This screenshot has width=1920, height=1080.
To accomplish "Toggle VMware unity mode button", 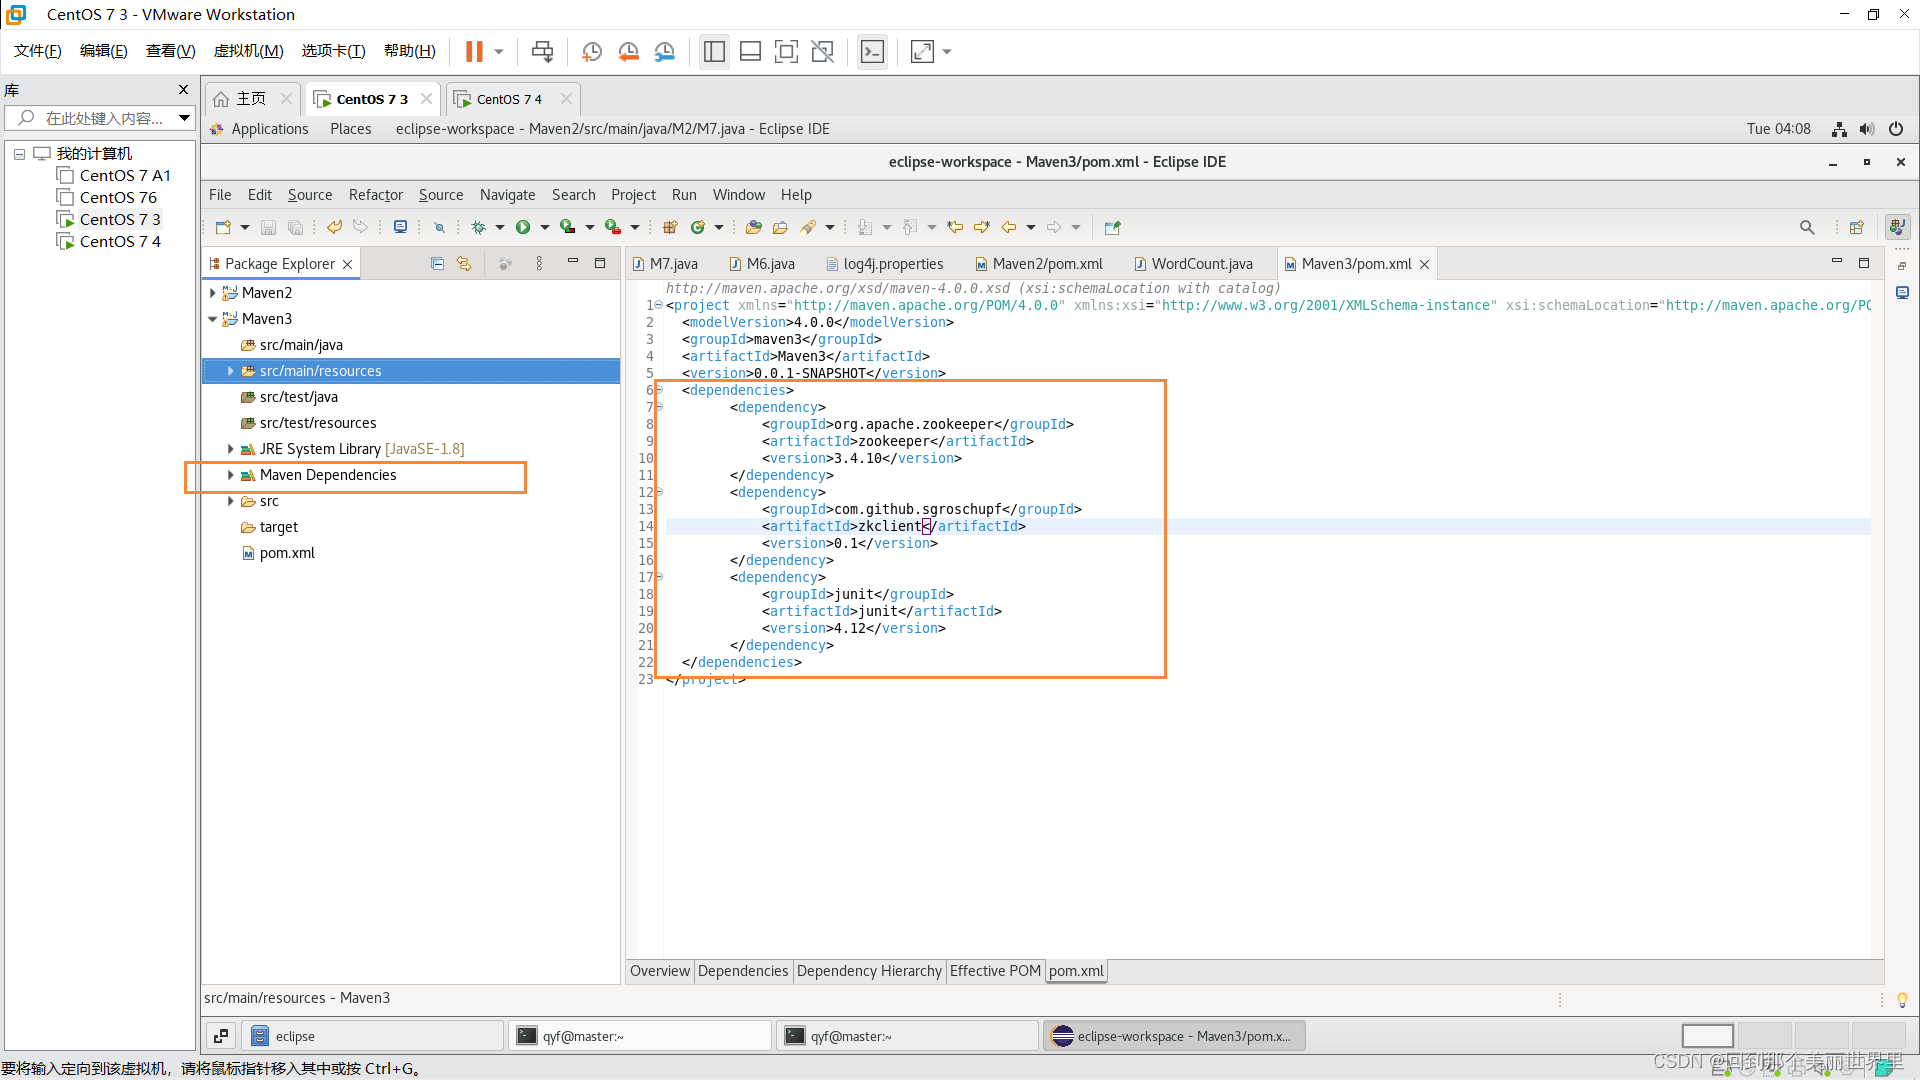I will pyautogui.click(x=822, y=51).
